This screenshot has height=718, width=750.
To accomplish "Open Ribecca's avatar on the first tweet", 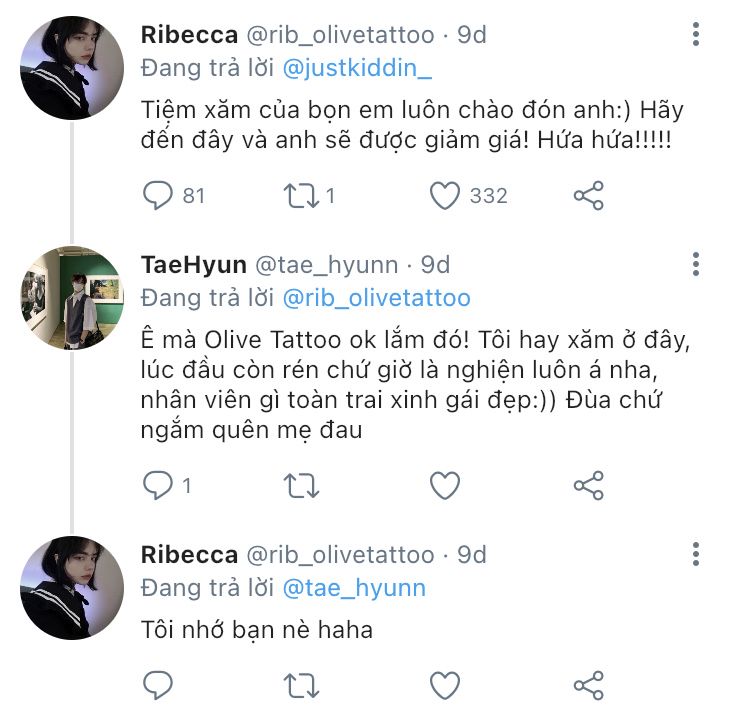I will (72, 68).
